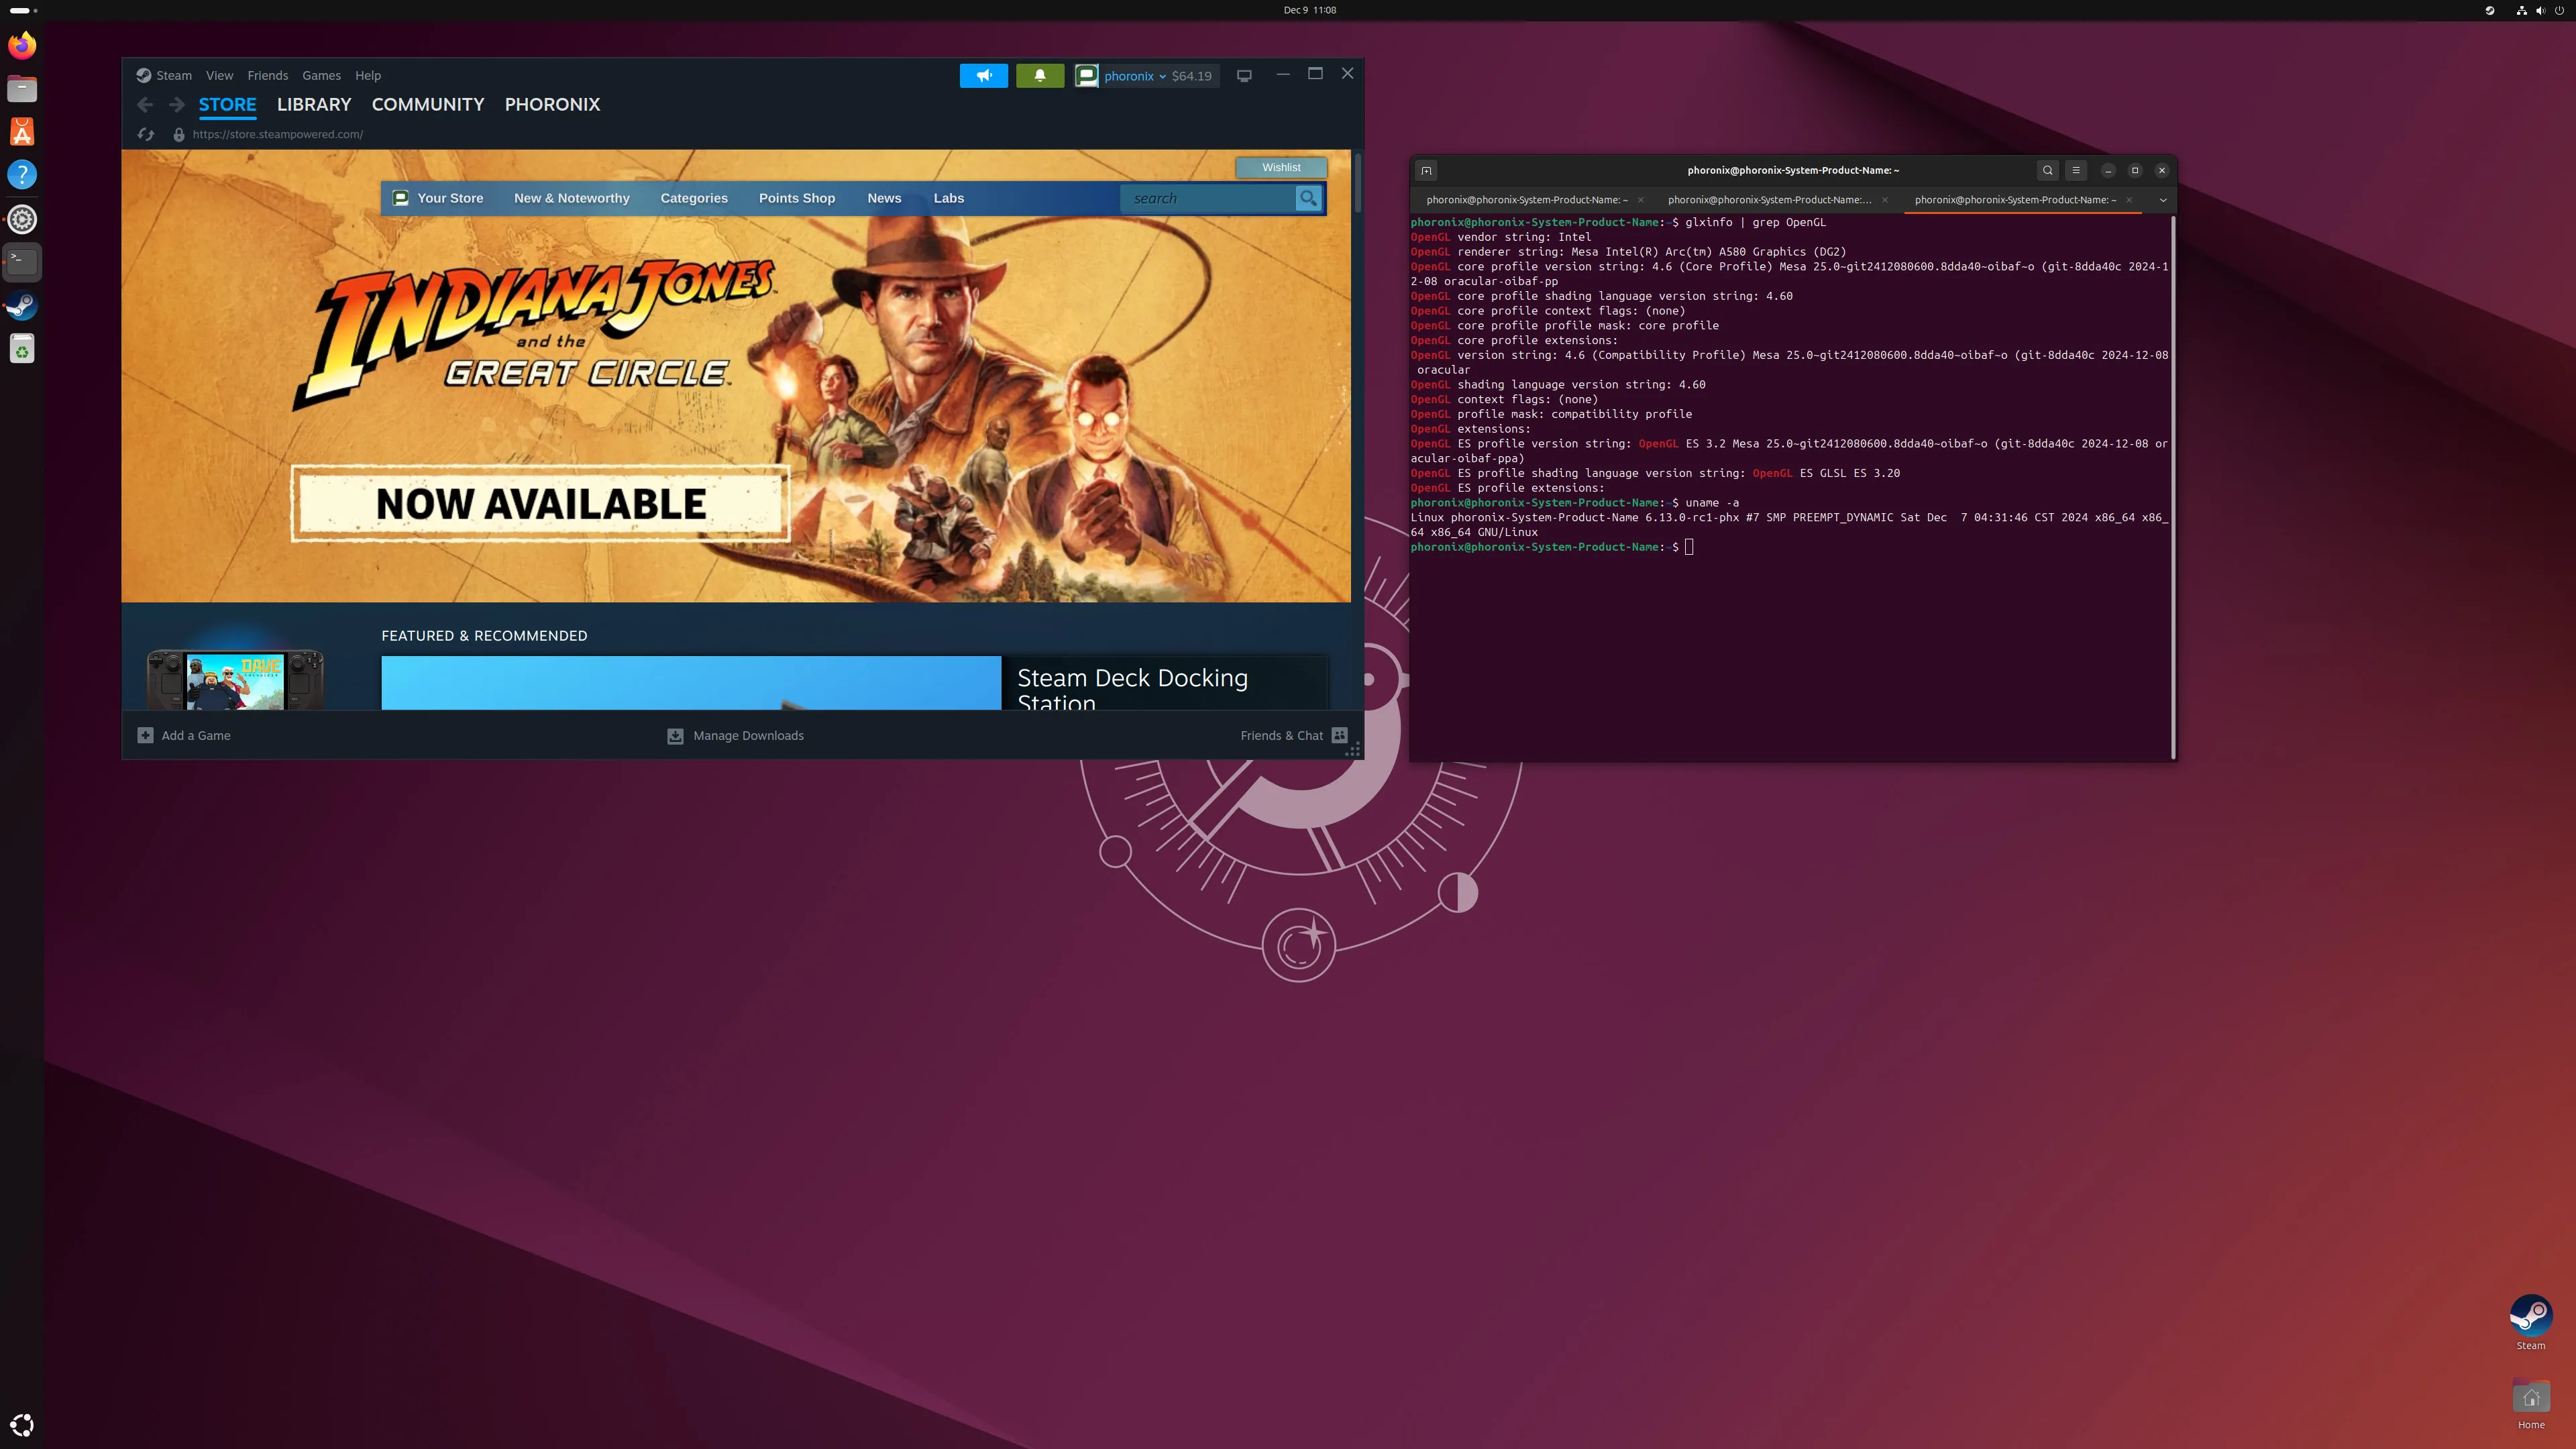Select the second terminal tab
This screenshot has width=2576, height=1449.
1770,200
